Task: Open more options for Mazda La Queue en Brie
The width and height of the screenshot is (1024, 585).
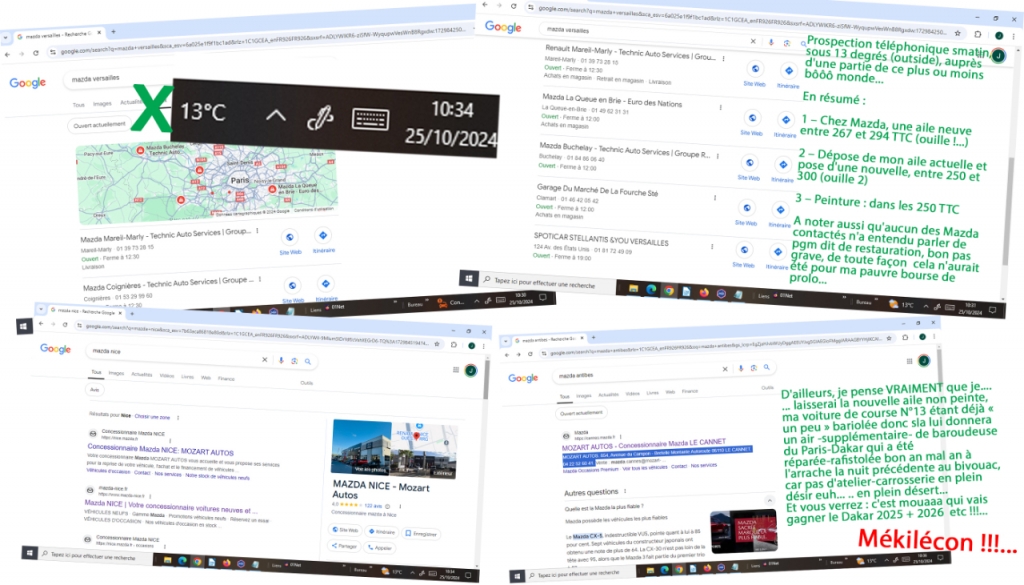Action: point(720,107)
